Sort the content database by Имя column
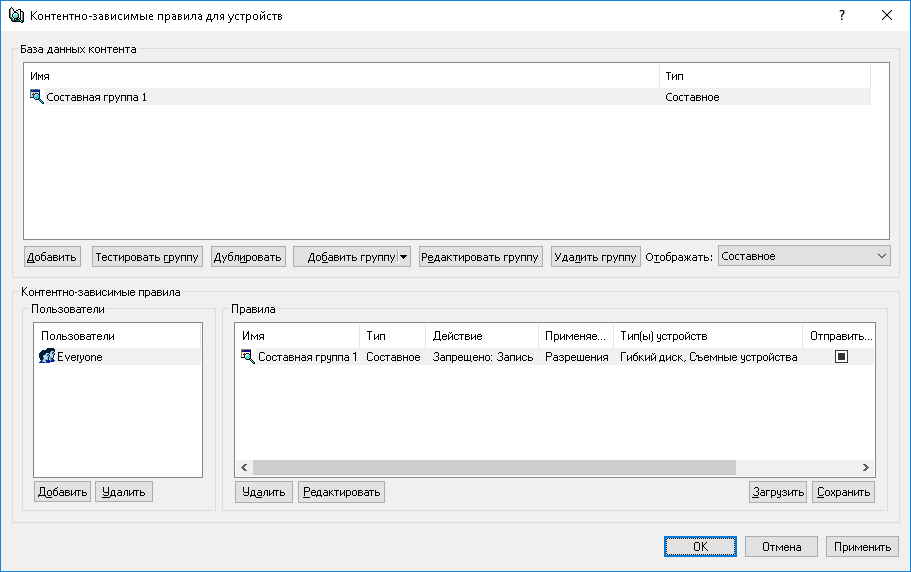Viewport: 911px width, 572px height. coord(340,76)
